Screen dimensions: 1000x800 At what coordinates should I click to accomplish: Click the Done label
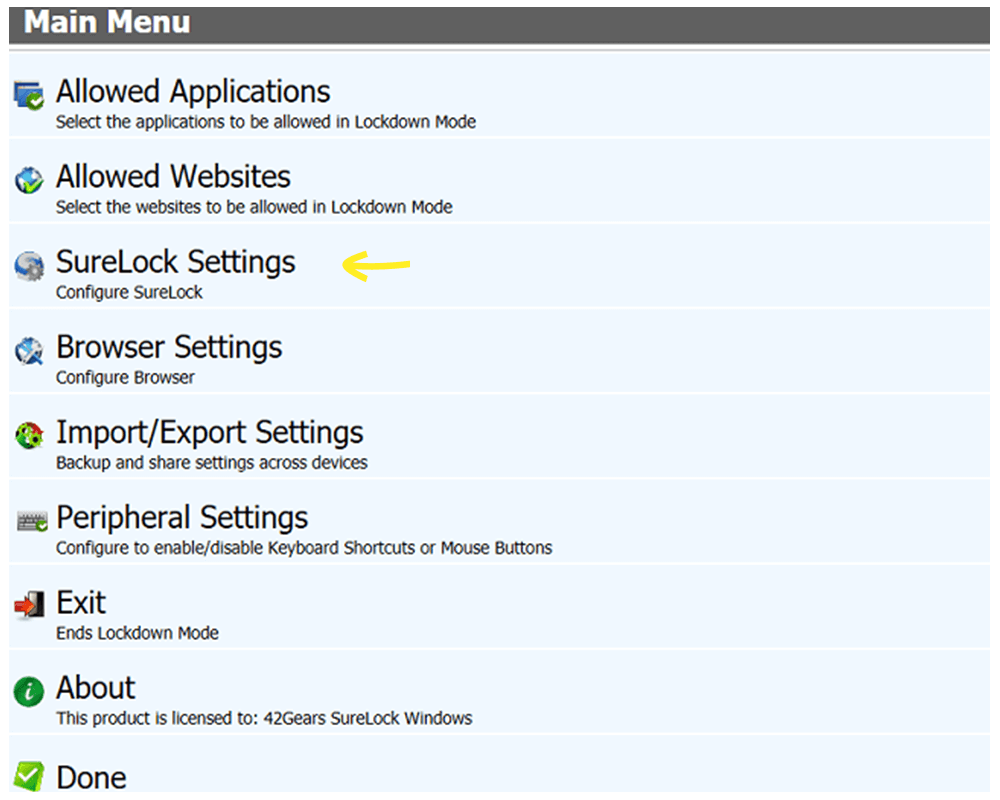pos(91,778)
